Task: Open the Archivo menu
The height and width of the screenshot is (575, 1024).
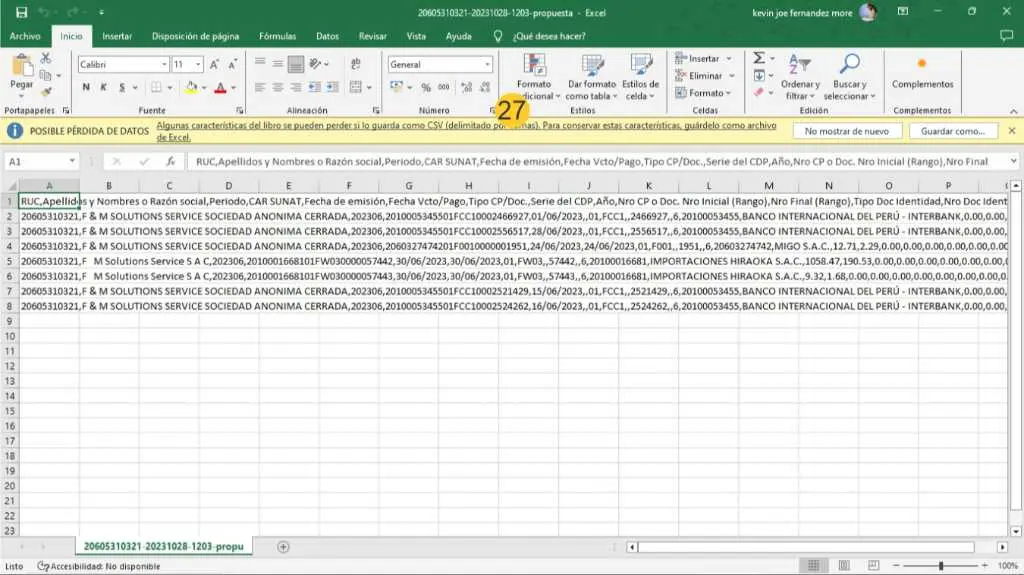Action: [25, 36]
